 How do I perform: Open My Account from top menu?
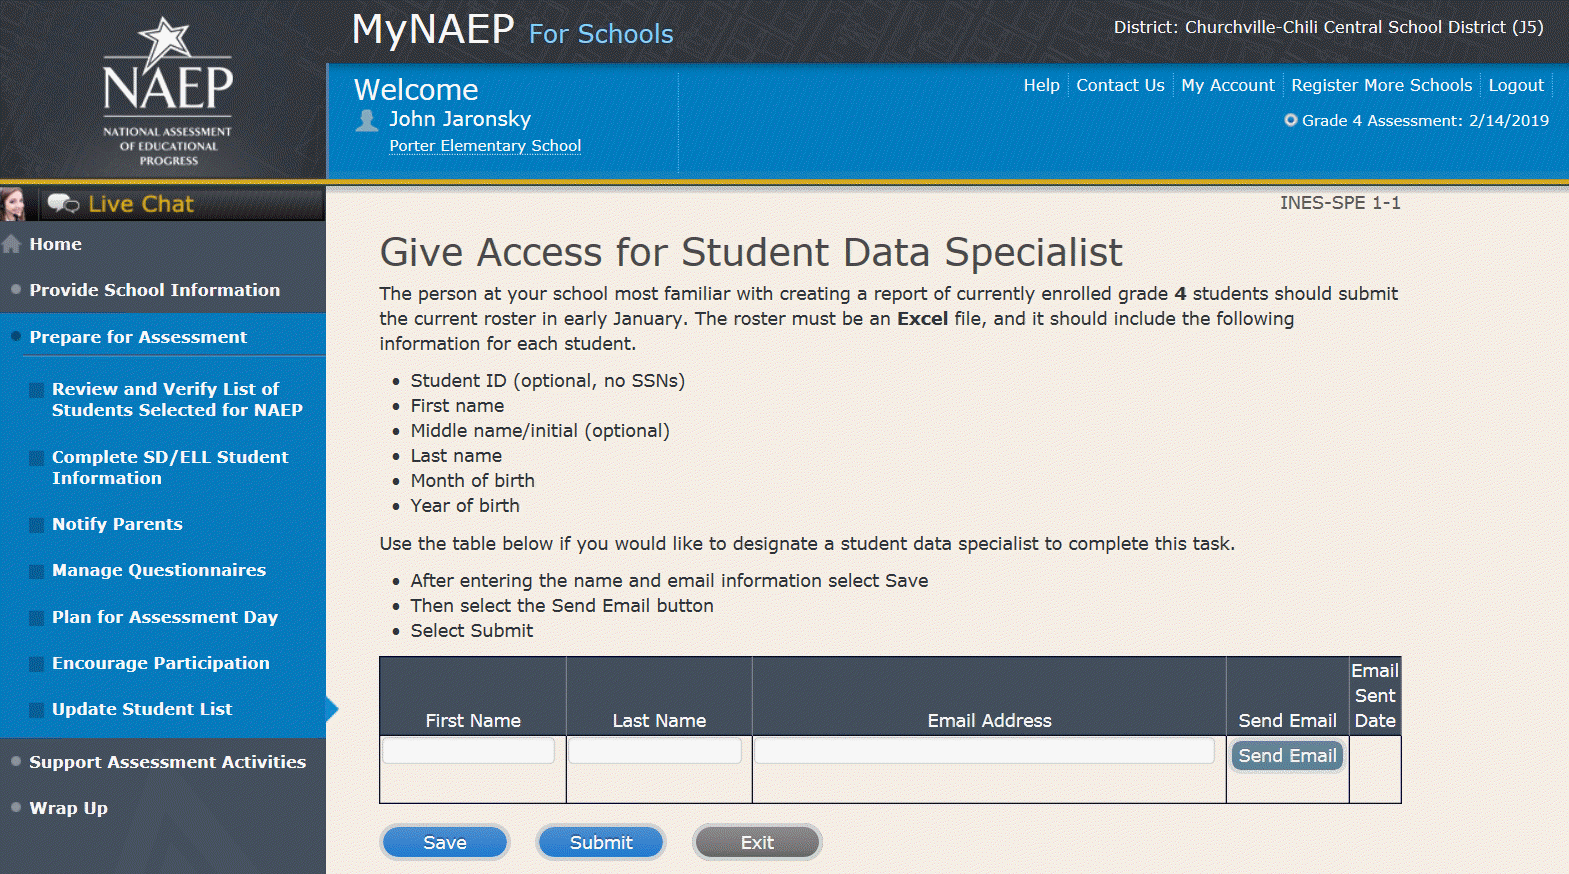pos(1227,85)
